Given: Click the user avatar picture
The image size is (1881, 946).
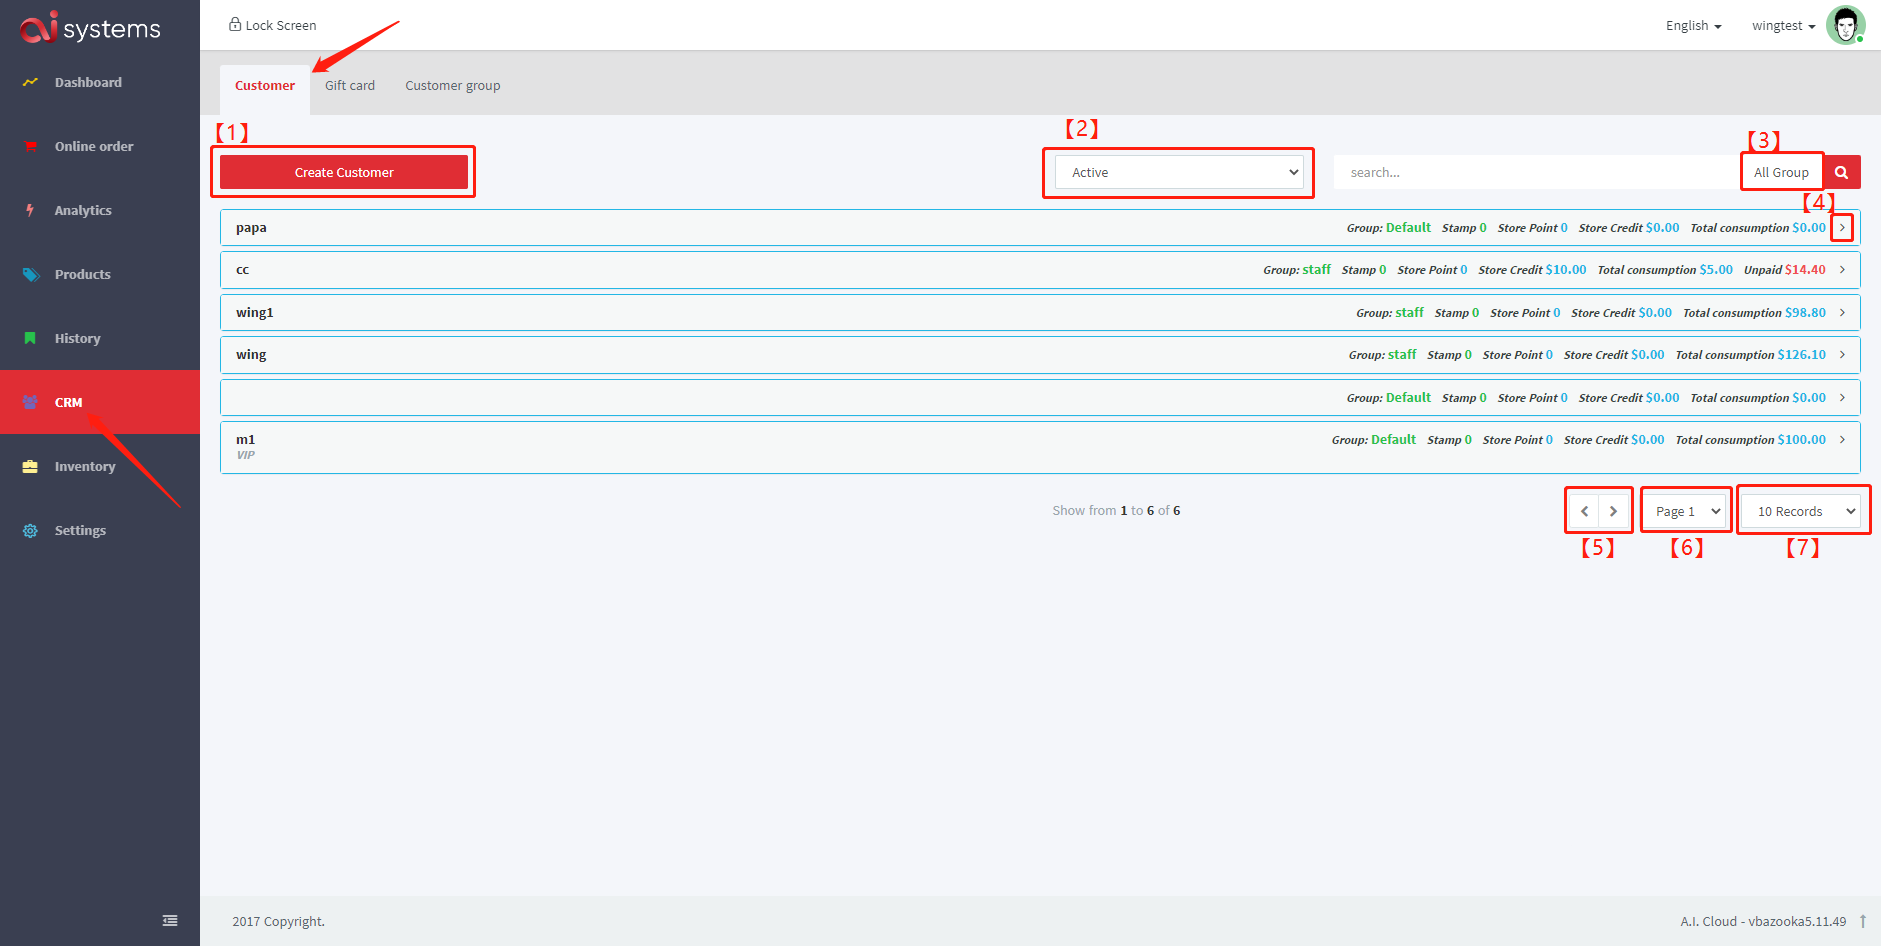Looking at the screenshot, I should tap(1844, 25).
